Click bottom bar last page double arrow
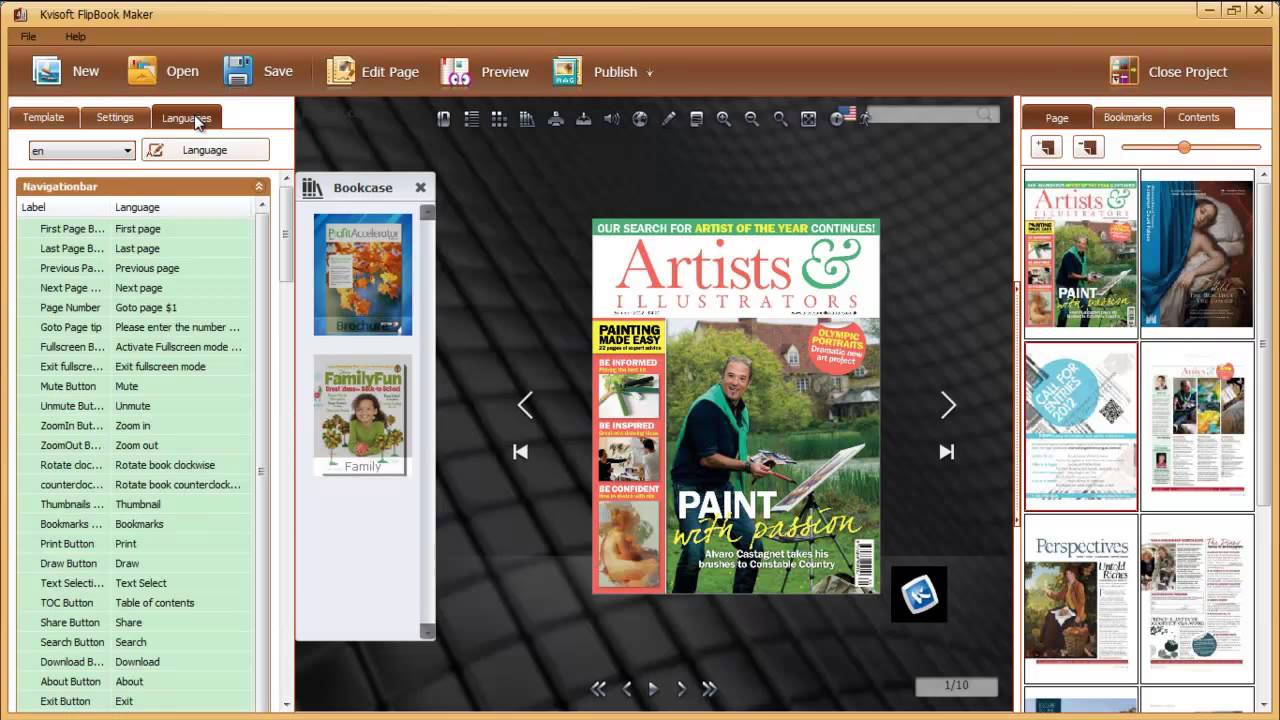This screenshot has width=1280, height=720. (709, 689)
